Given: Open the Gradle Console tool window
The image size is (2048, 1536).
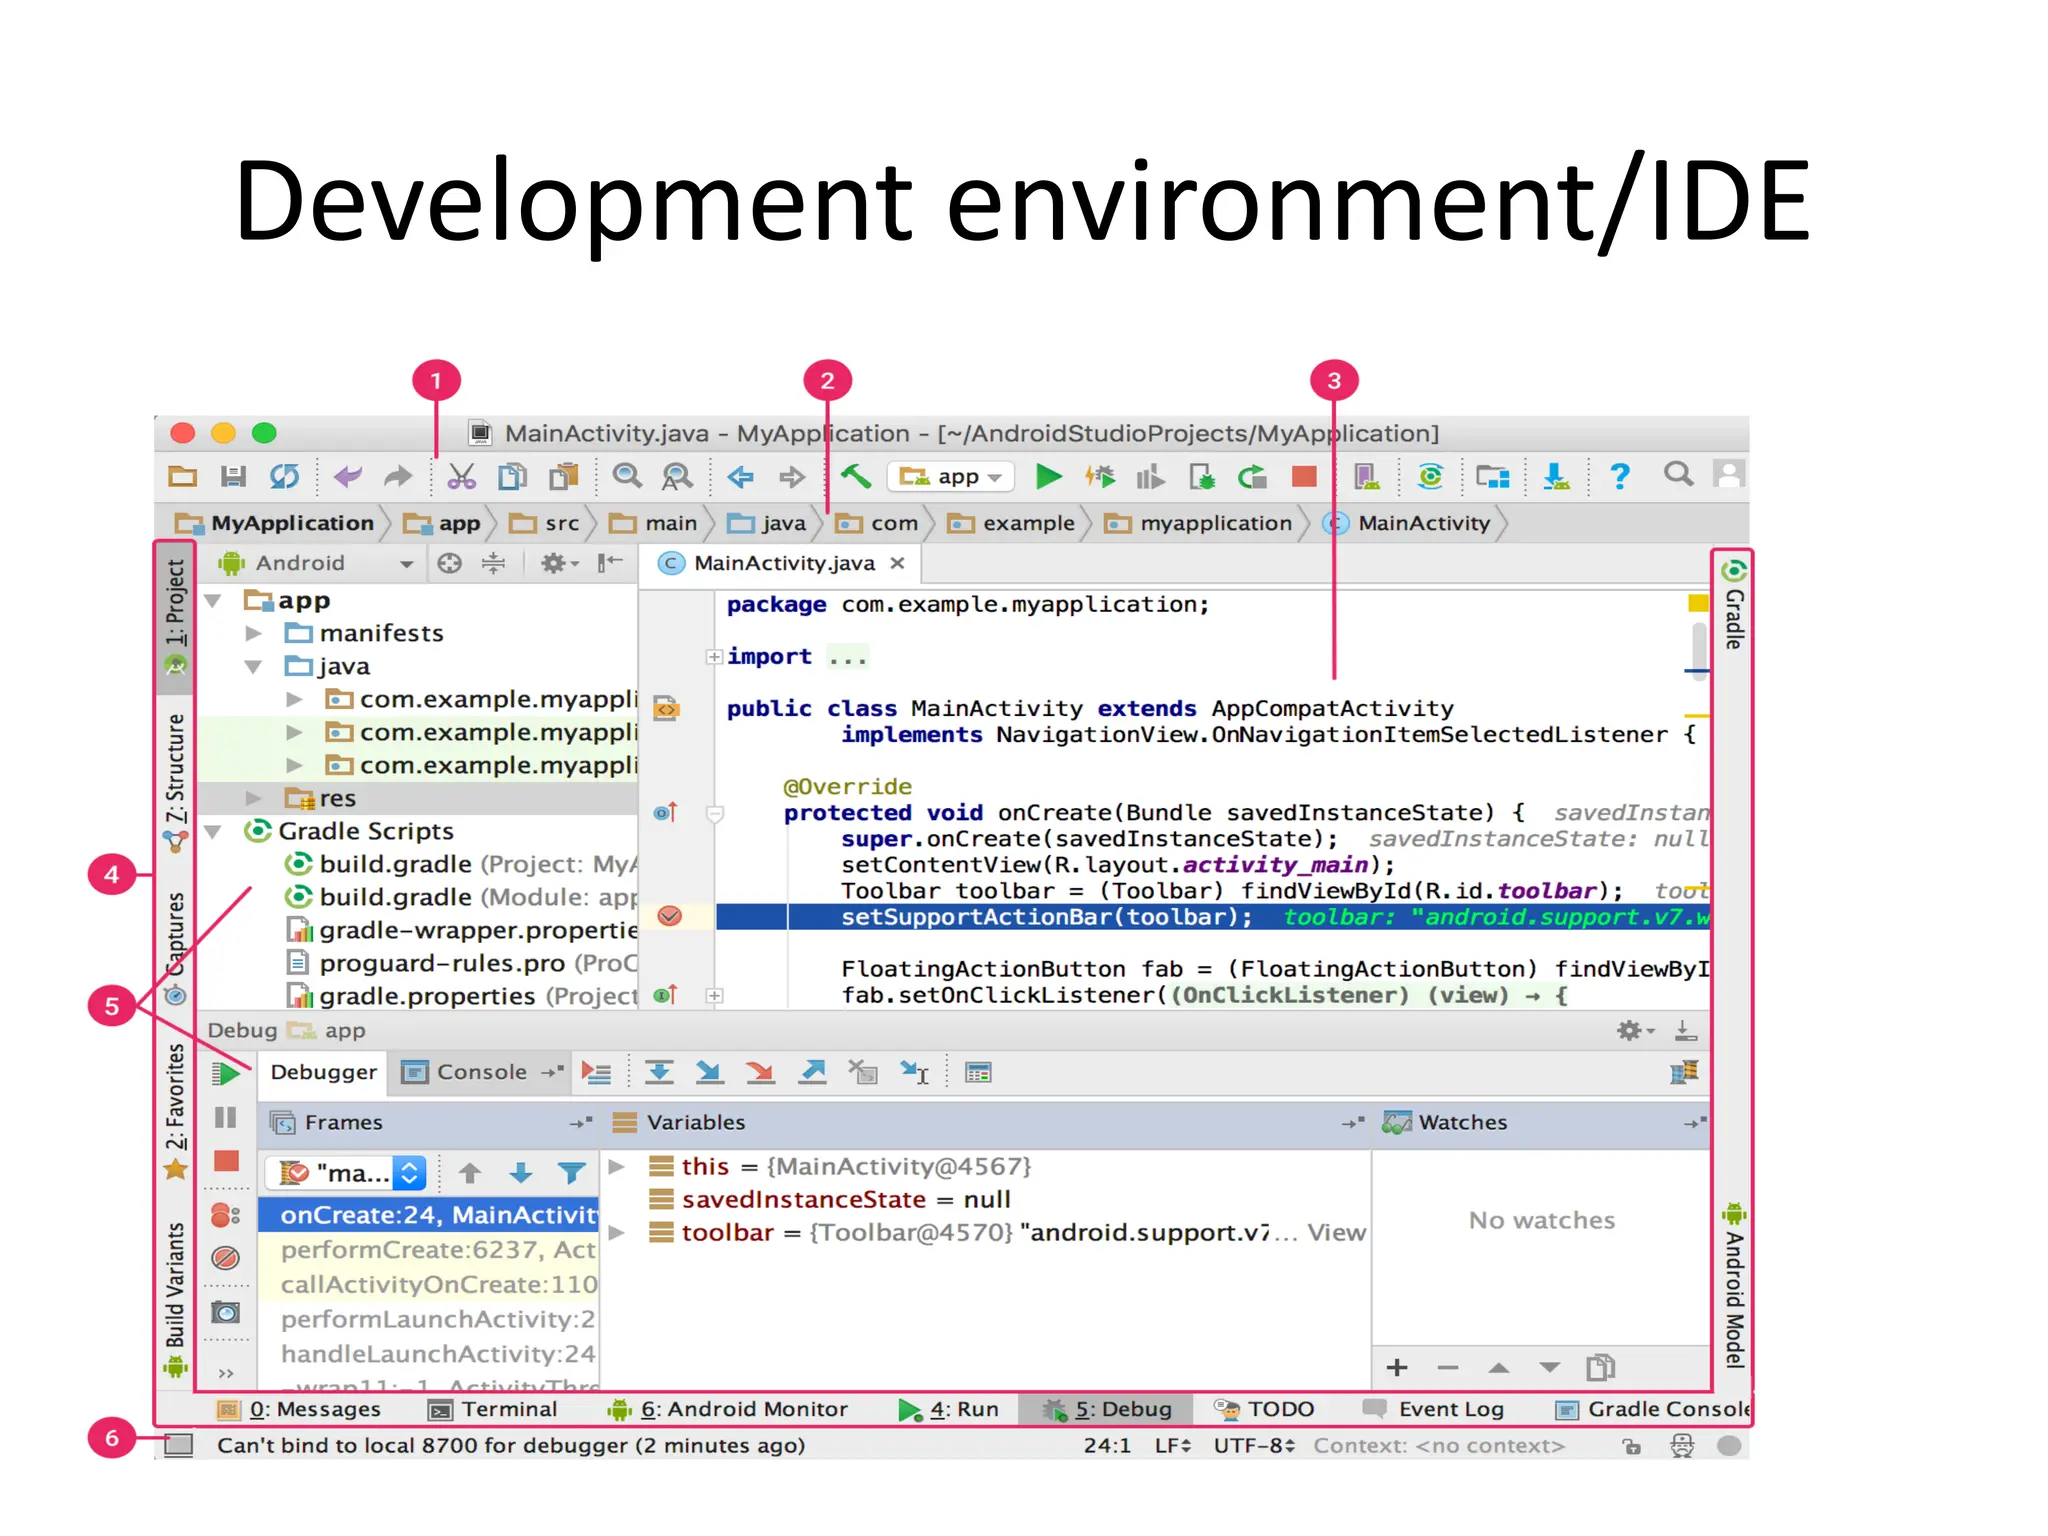Looking at the screenshot, I should tap(1652, 1409).
